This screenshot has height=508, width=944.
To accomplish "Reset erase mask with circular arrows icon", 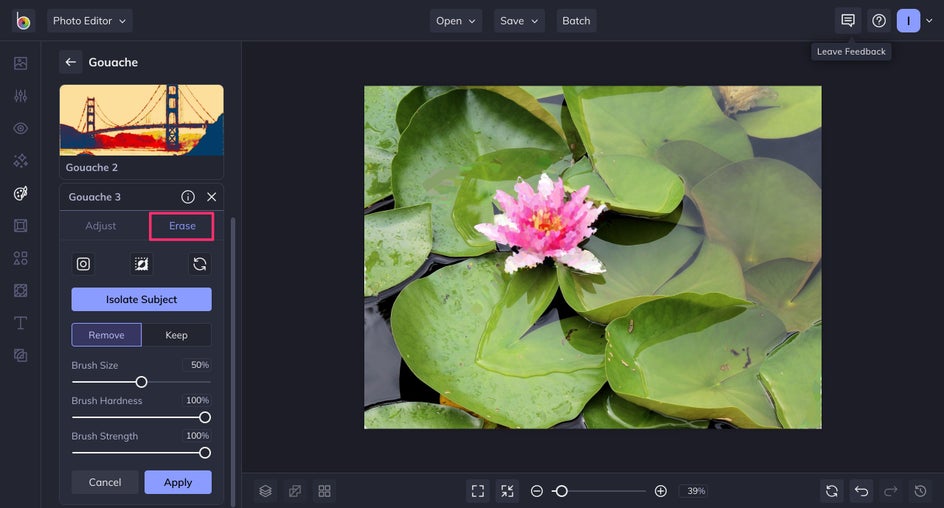I will (x=200, y=264).
